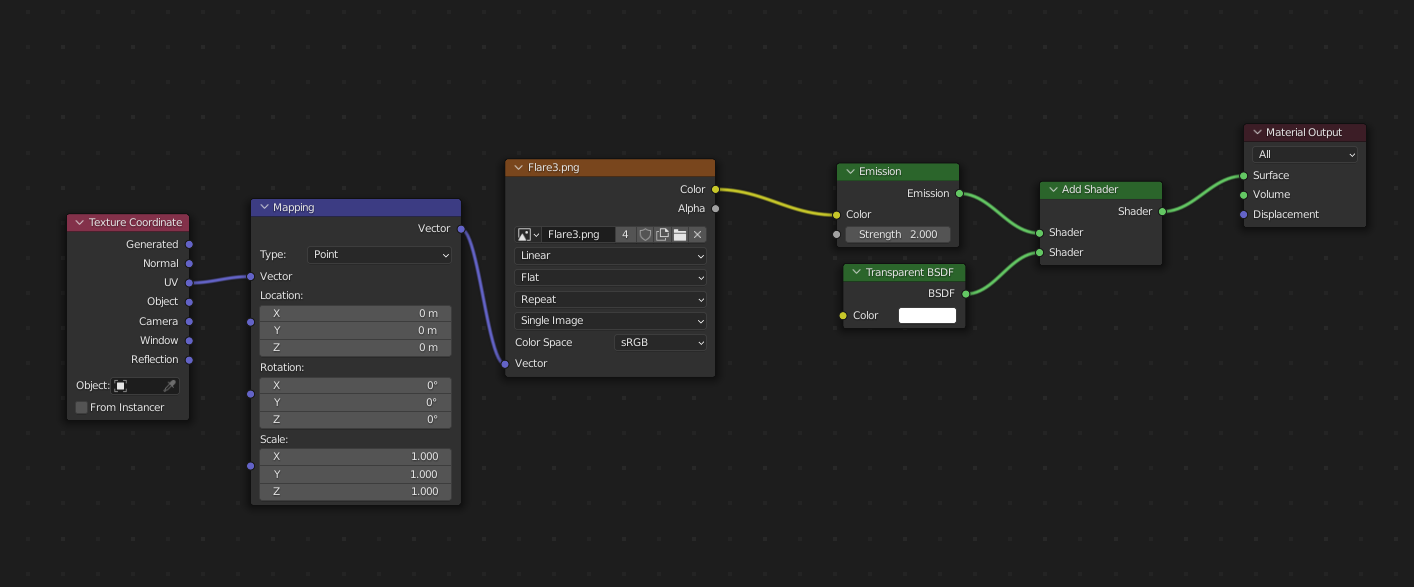1414x587 pixels.
Task: Toggle the fake user shield icon
Action: click(x=645, y=234)
